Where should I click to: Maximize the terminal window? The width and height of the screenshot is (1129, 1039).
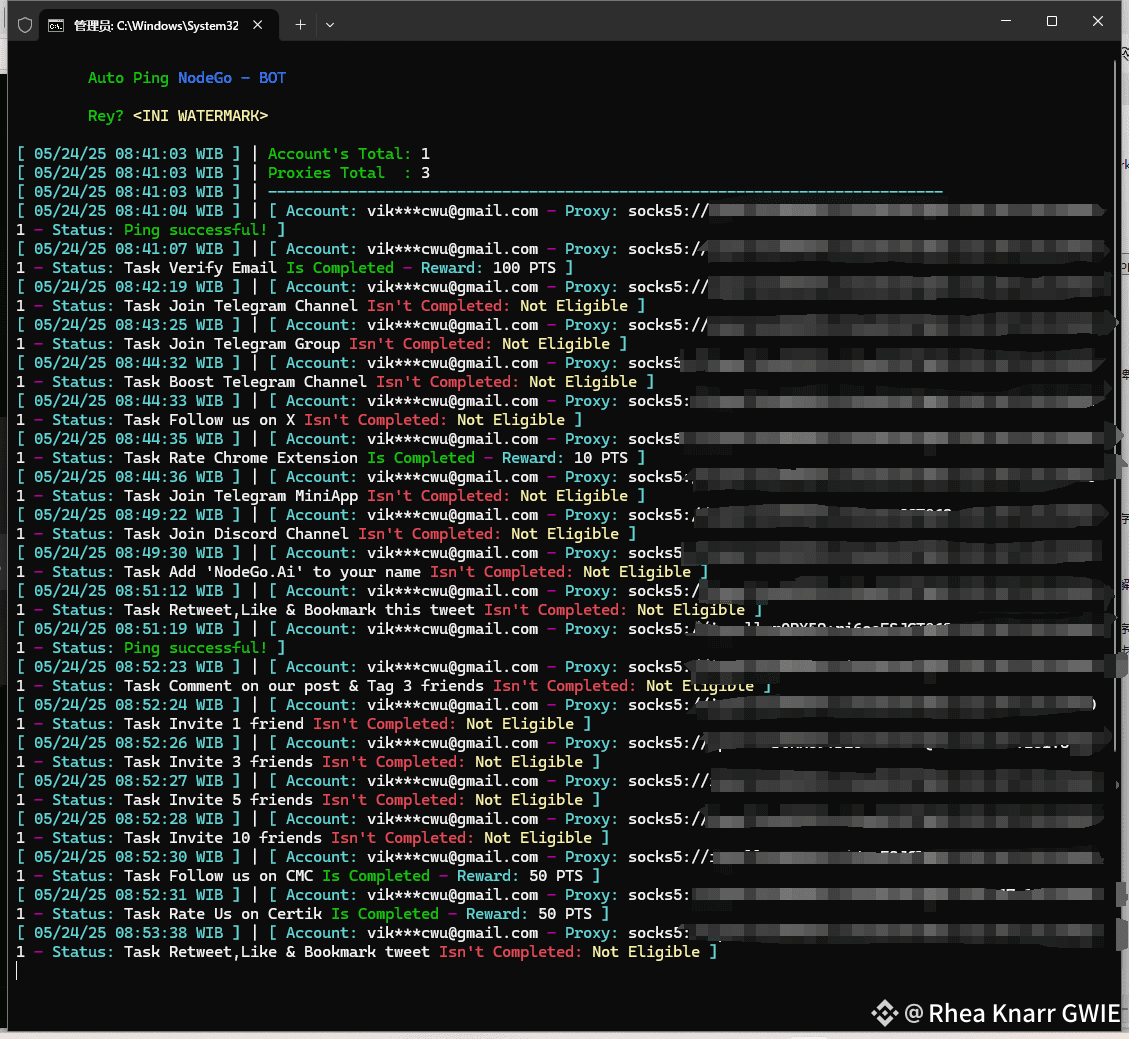tap(1051, 22)
